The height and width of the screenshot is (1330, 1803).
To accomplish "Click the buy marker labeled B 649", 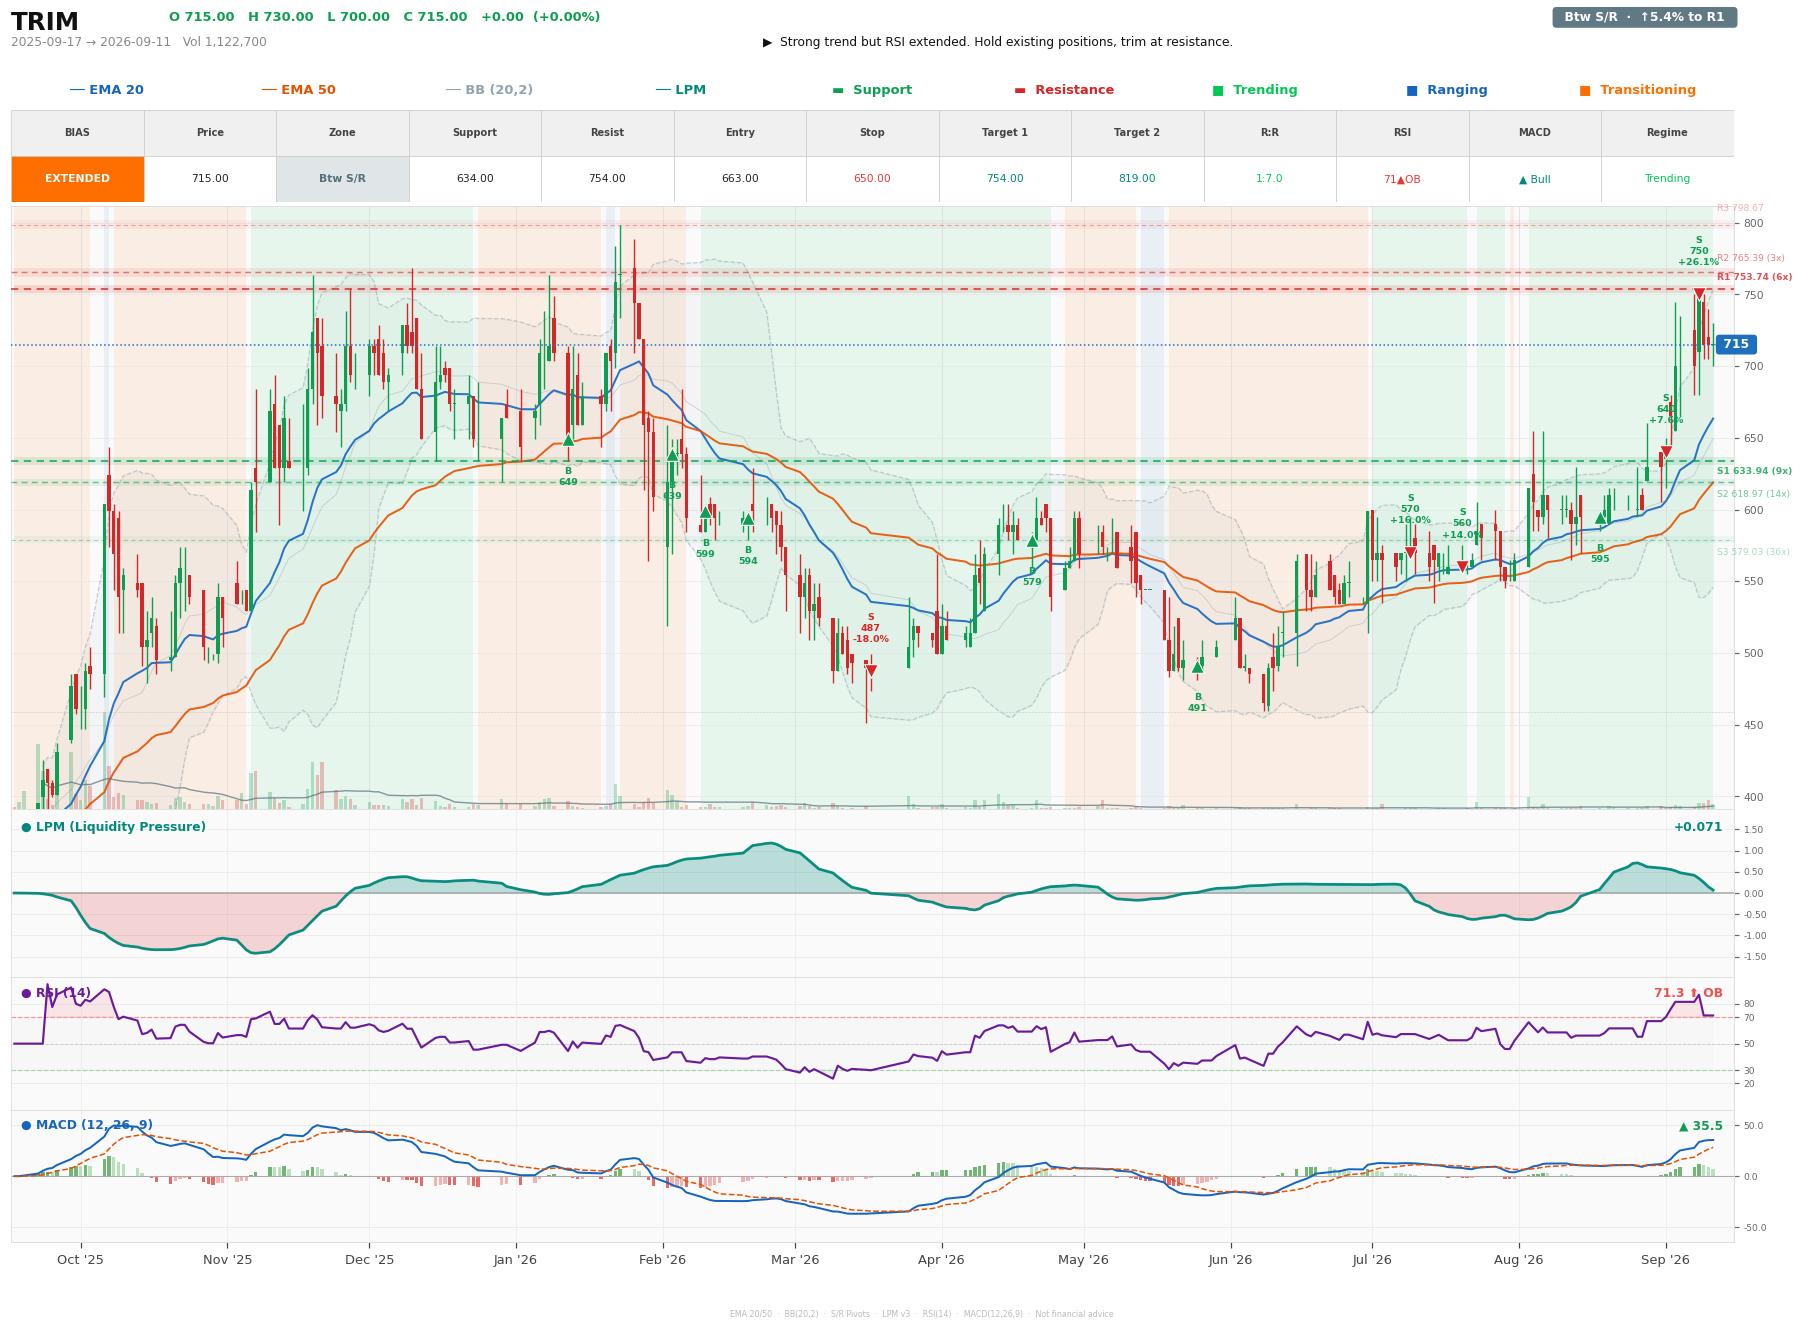I will [568, 441].
